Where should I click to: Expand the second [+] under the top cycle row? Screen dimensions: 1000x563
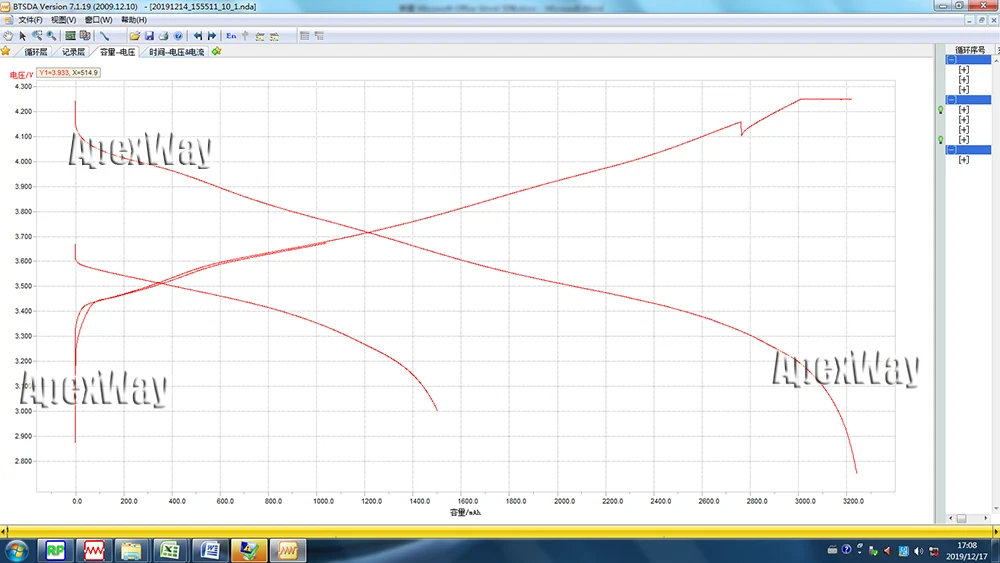964,80
